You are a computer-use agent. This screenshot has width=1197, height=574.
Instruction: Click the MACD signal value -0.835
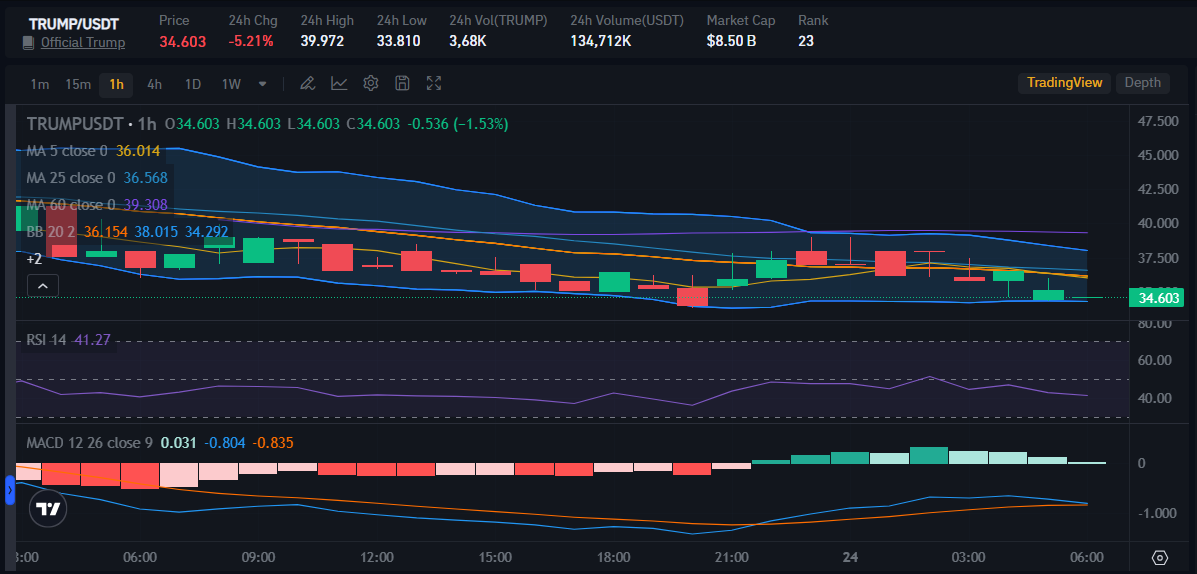point(273,443)
